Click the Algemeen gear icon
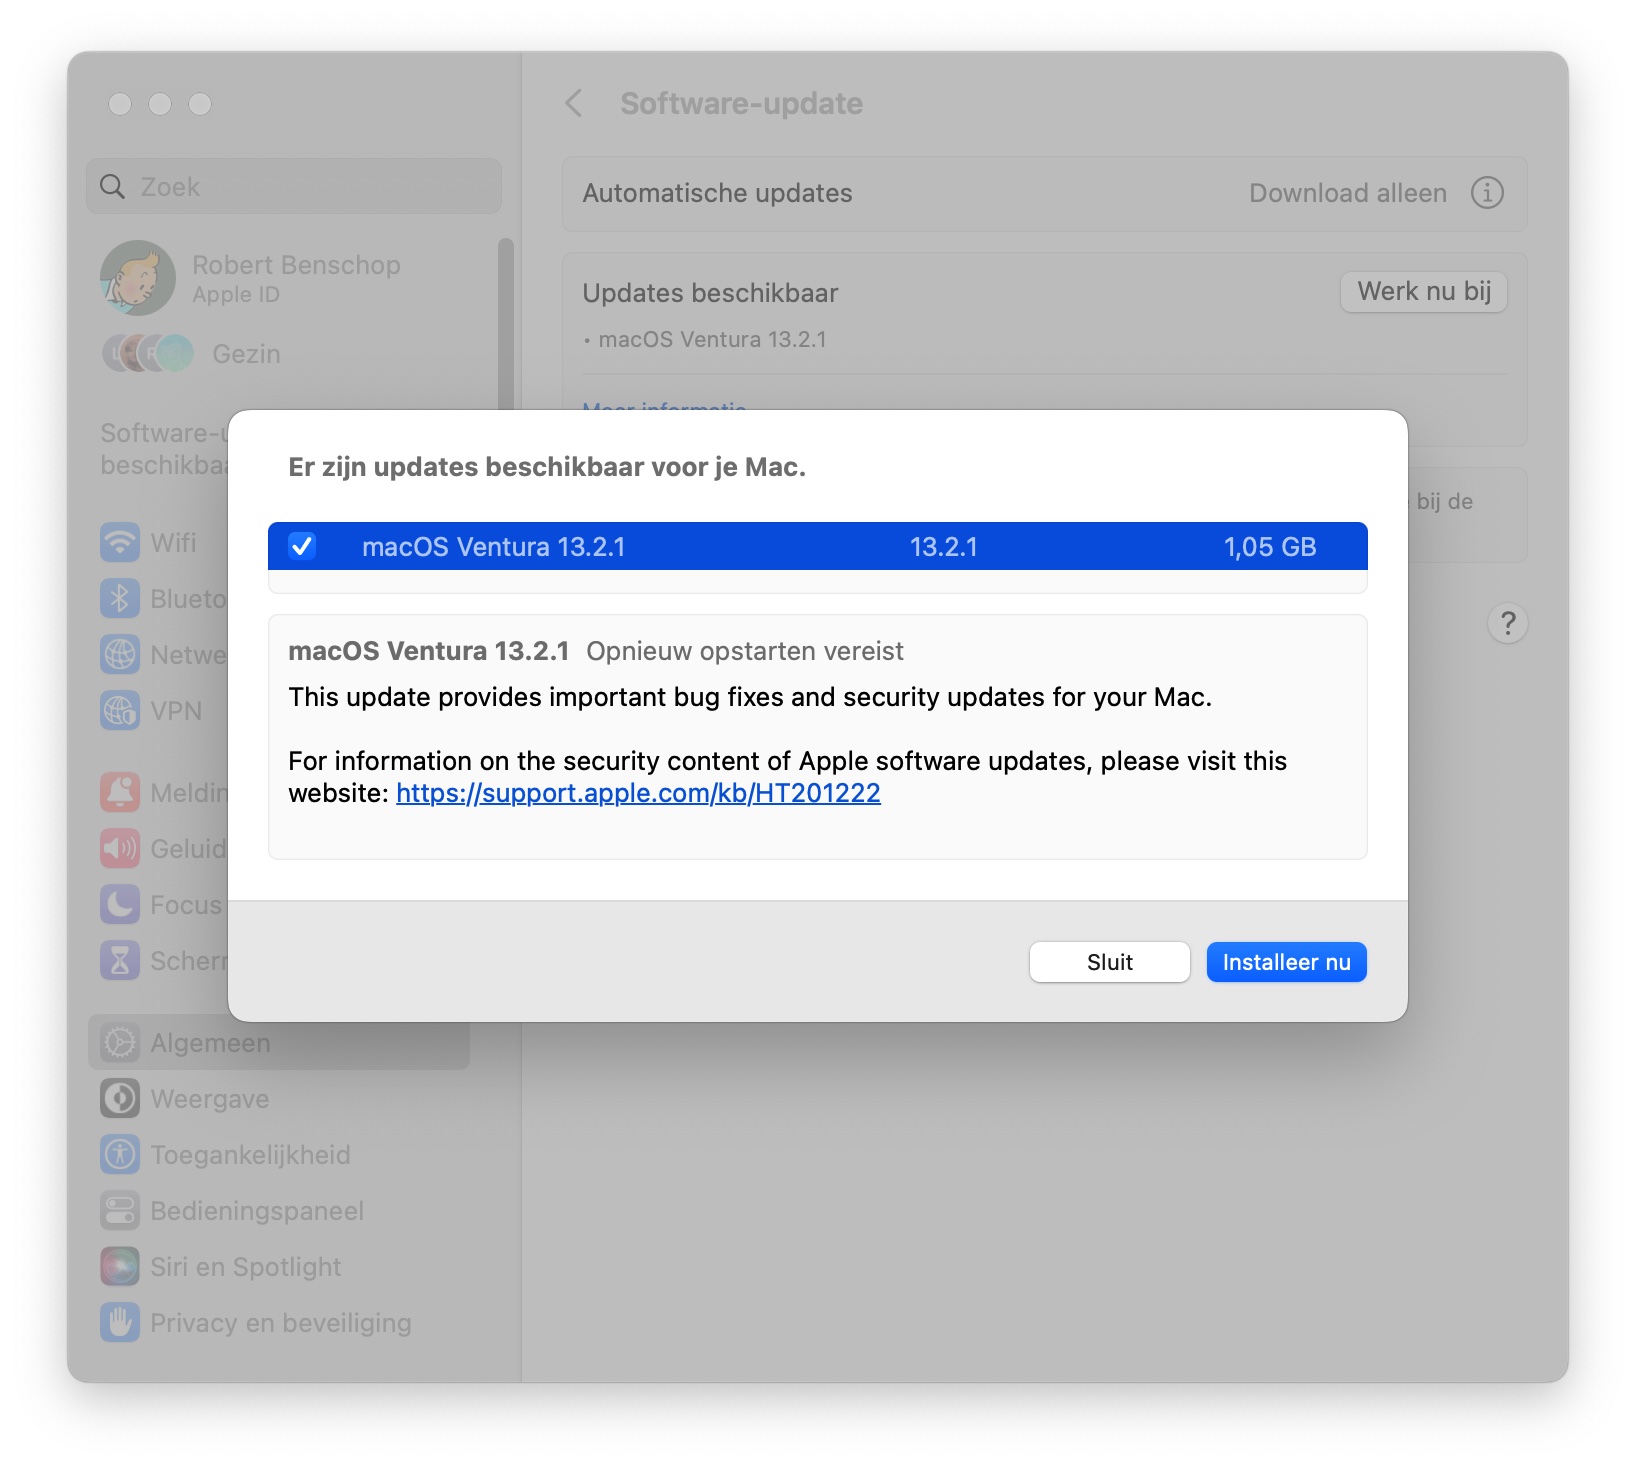1636x1466 pixels. click(x=120, y=1043)
